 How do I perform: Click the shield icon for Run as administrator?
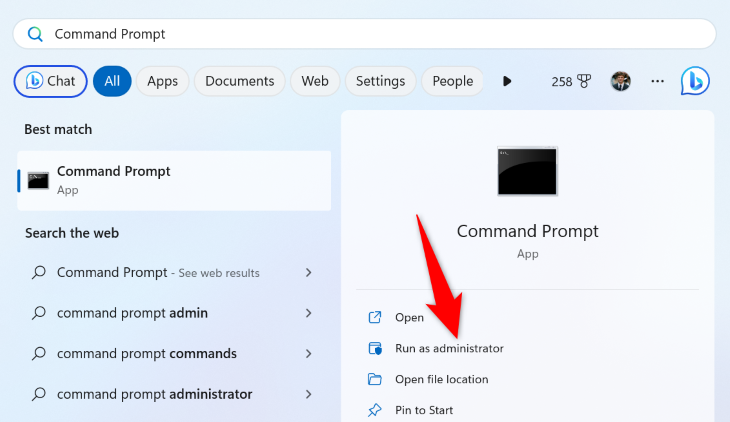point(375,348)
